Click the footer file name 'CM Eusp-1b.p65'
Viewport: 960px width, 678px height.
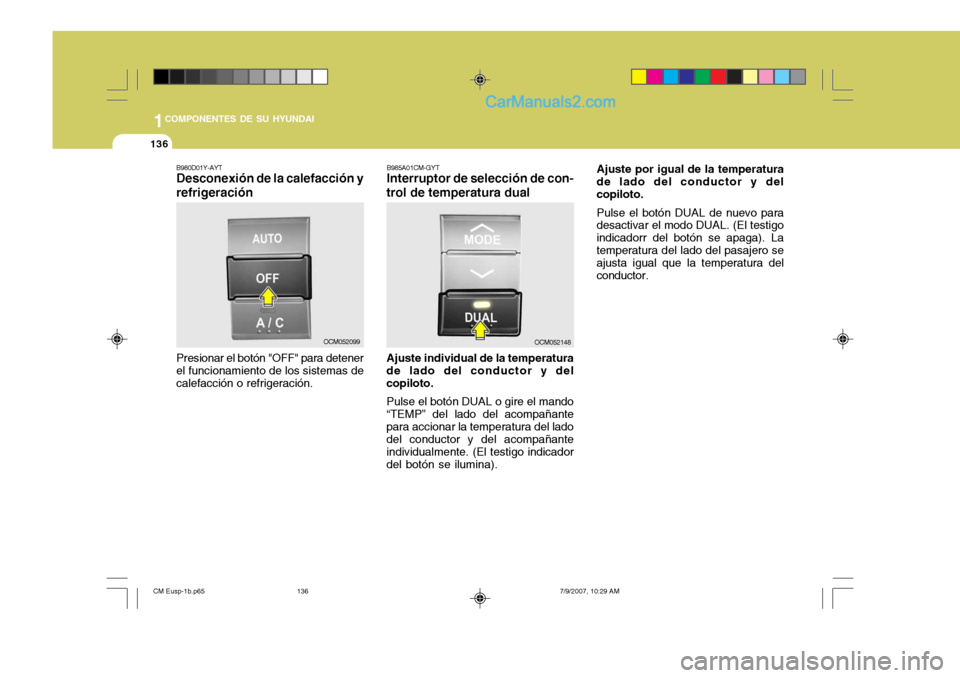coord(179,592)
